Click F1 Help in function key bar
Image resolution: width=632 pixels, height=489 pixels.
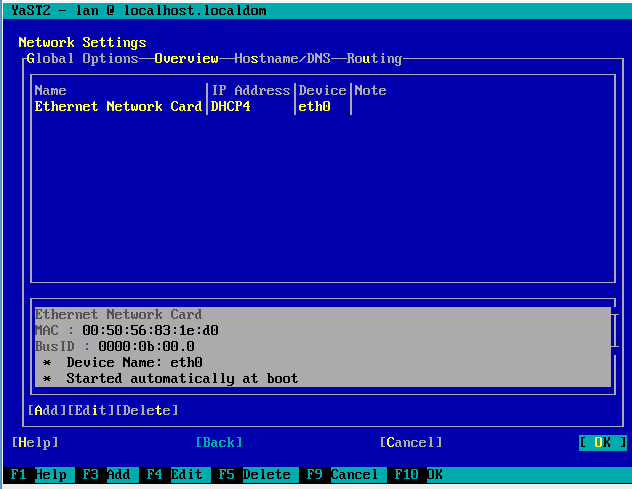tap(39, 474)
